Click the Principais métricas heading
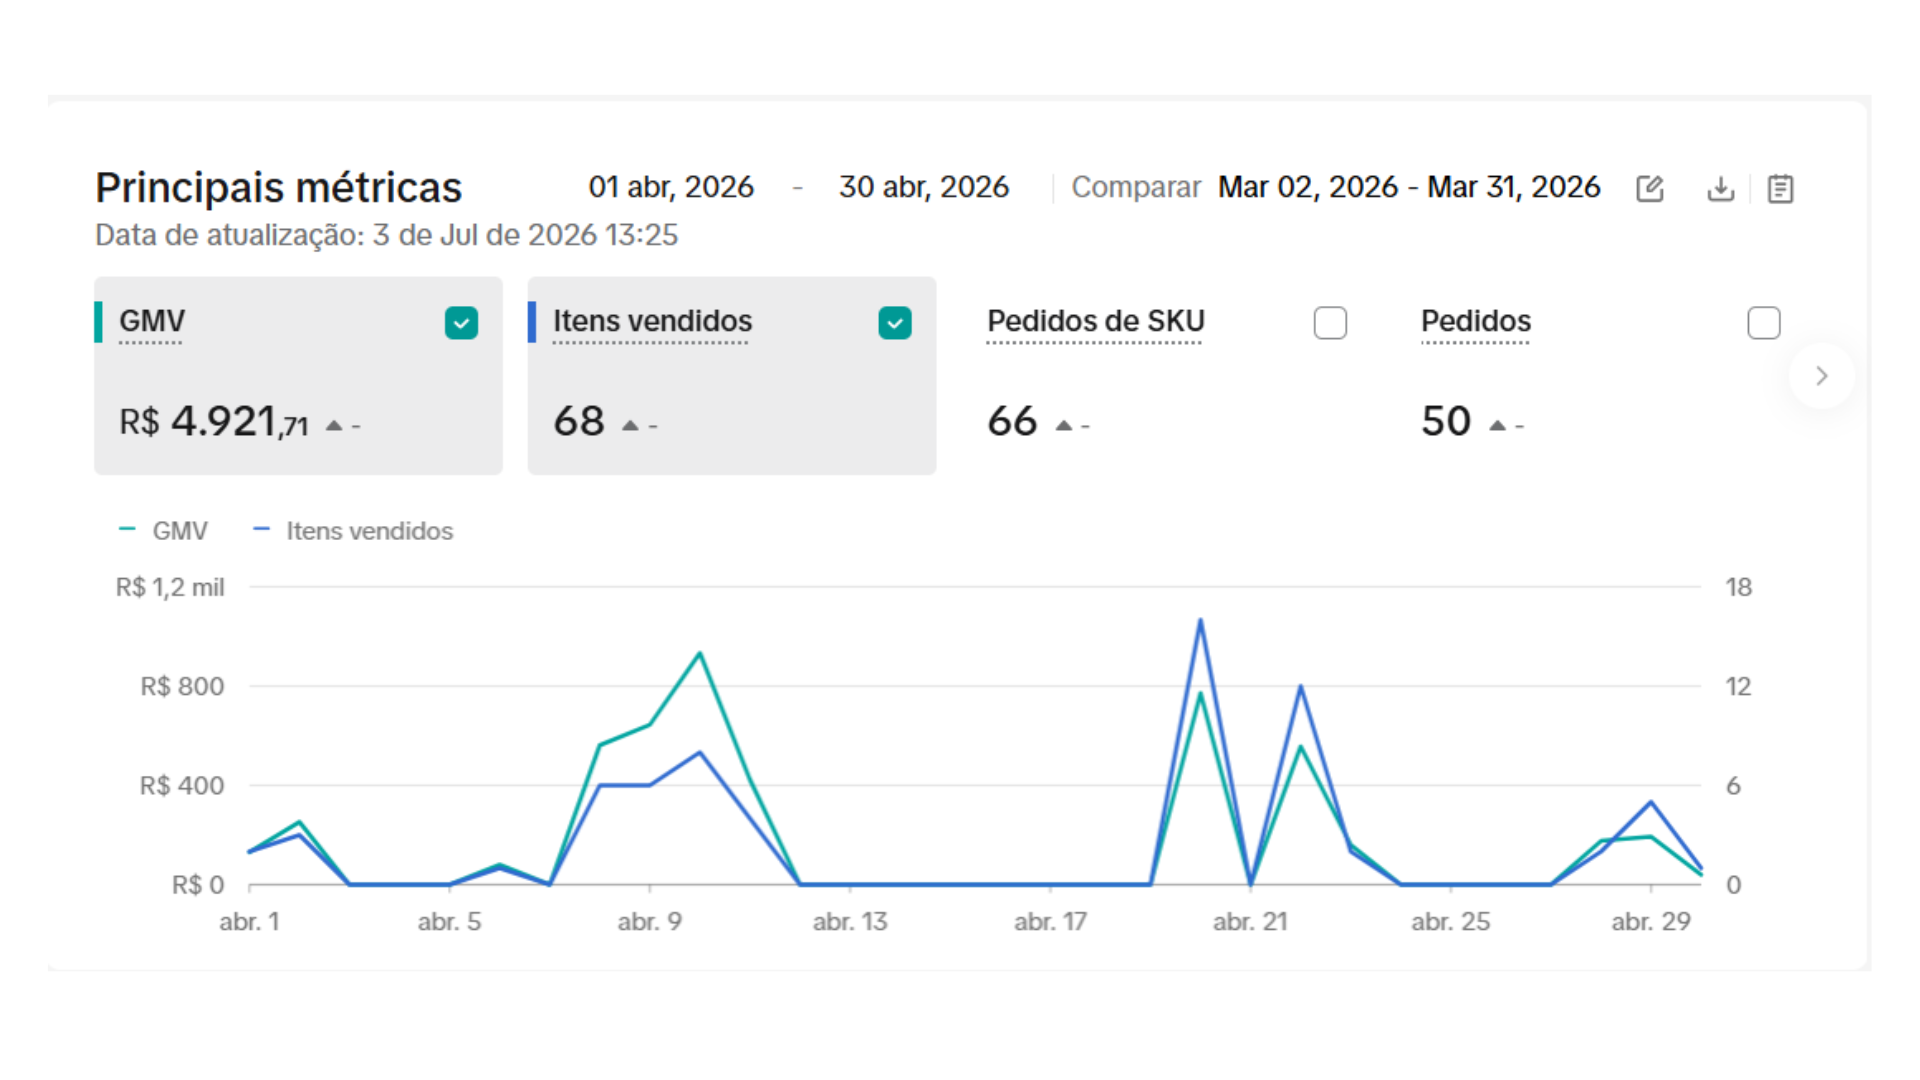Image resolution: width=1920 pixels, height=1080 pixels. pyautogui.click(x=279, y=188)
